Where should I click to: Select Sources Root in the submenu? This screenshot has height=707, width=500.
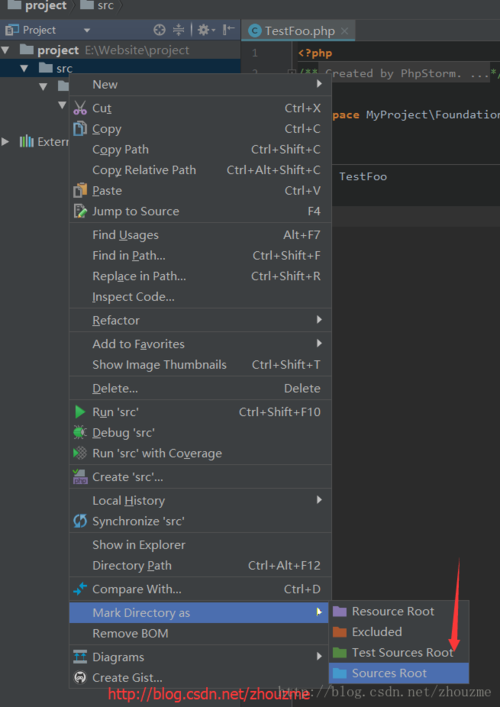399,674
